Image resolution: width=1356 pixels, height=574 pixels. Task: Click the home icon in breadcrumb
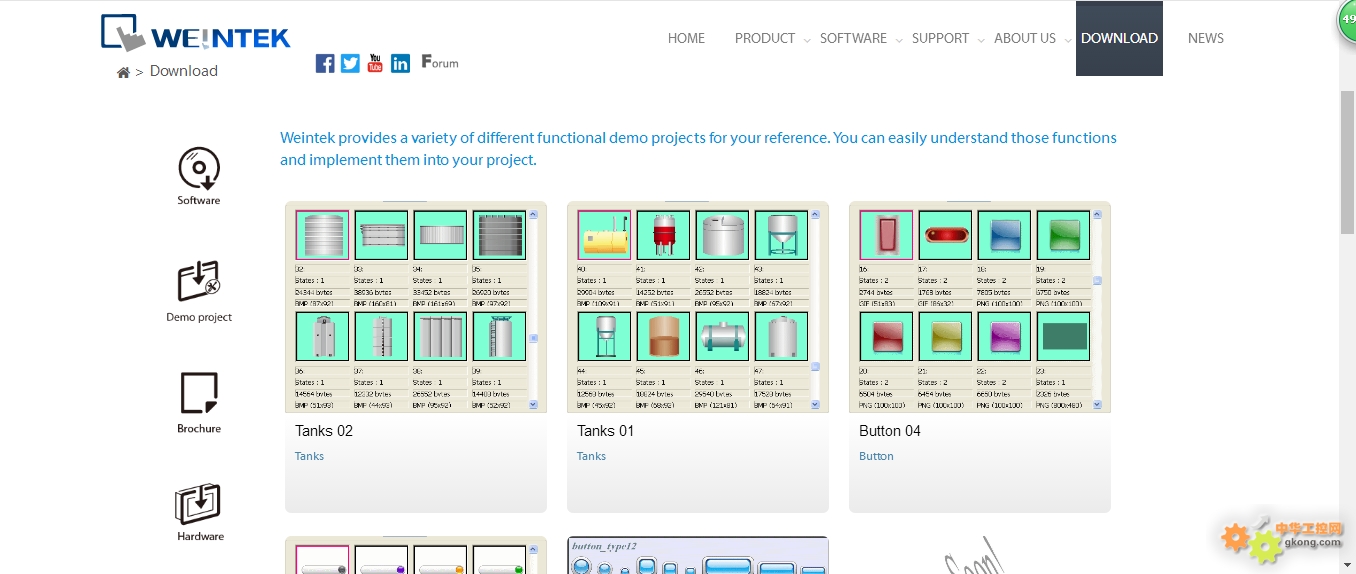pyautogui.click(x=123, y=72)
